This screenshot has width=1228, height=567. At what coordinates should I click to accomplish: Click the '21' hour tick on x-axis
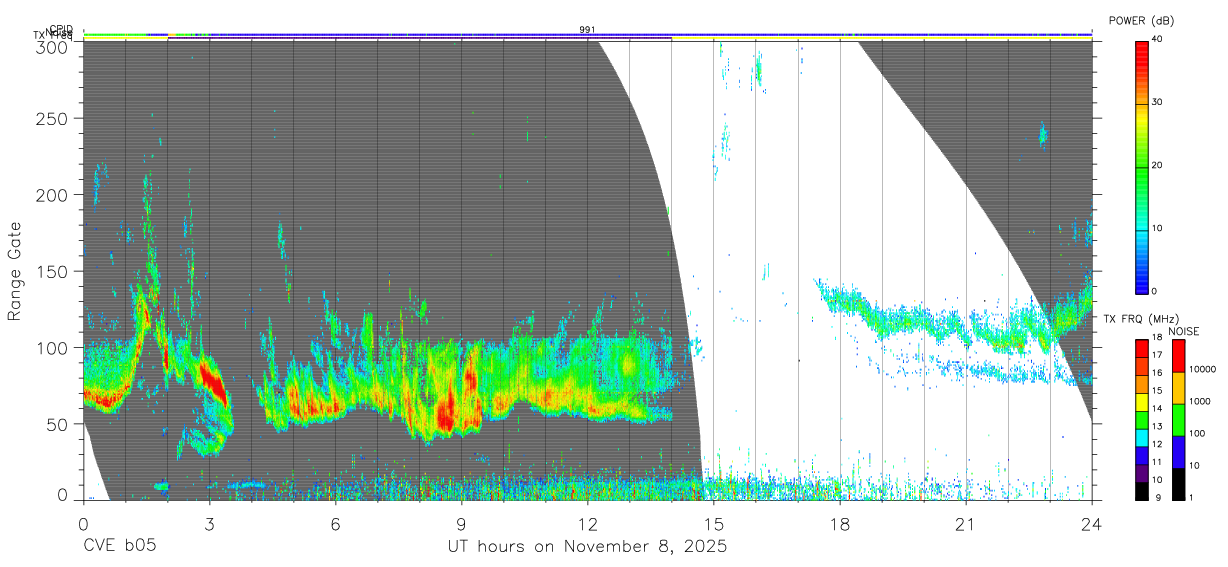point(966,523)
